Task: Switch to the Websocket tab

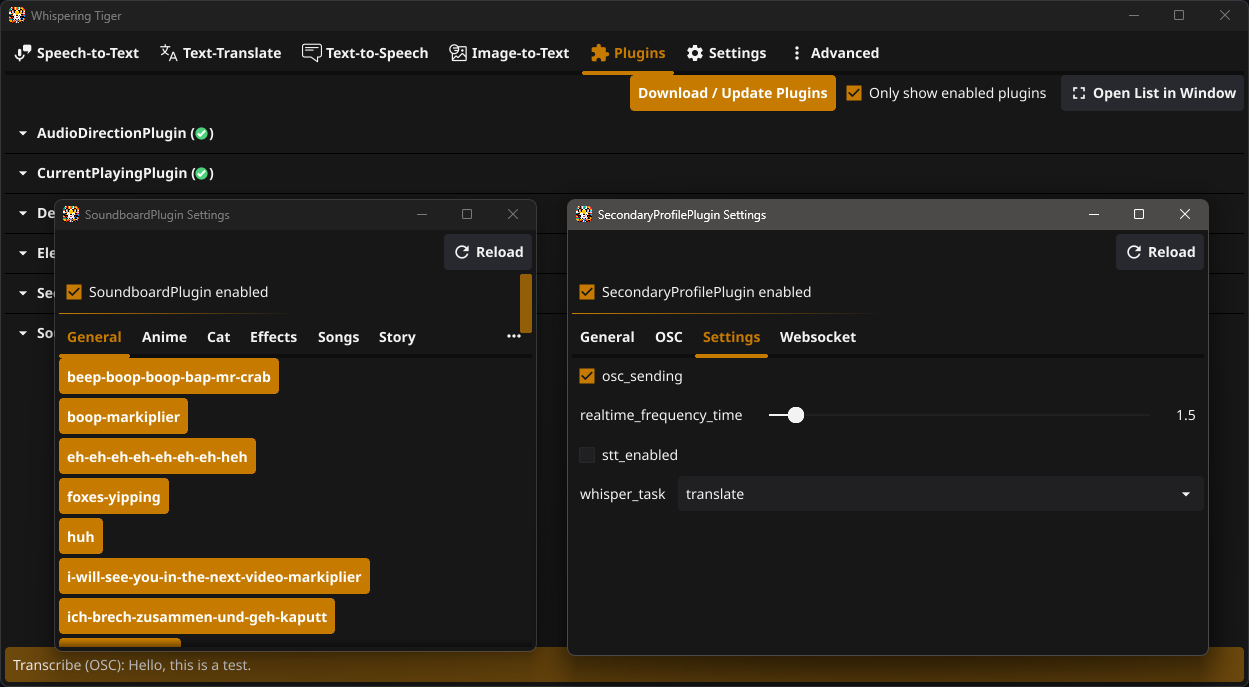Action: pyautogui.click(x=818, y=337)
